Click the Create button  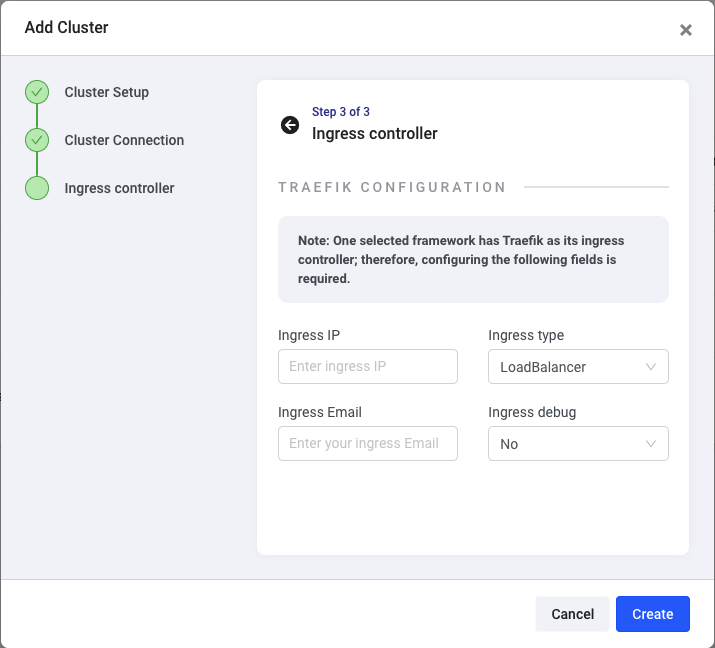point(653,614)
